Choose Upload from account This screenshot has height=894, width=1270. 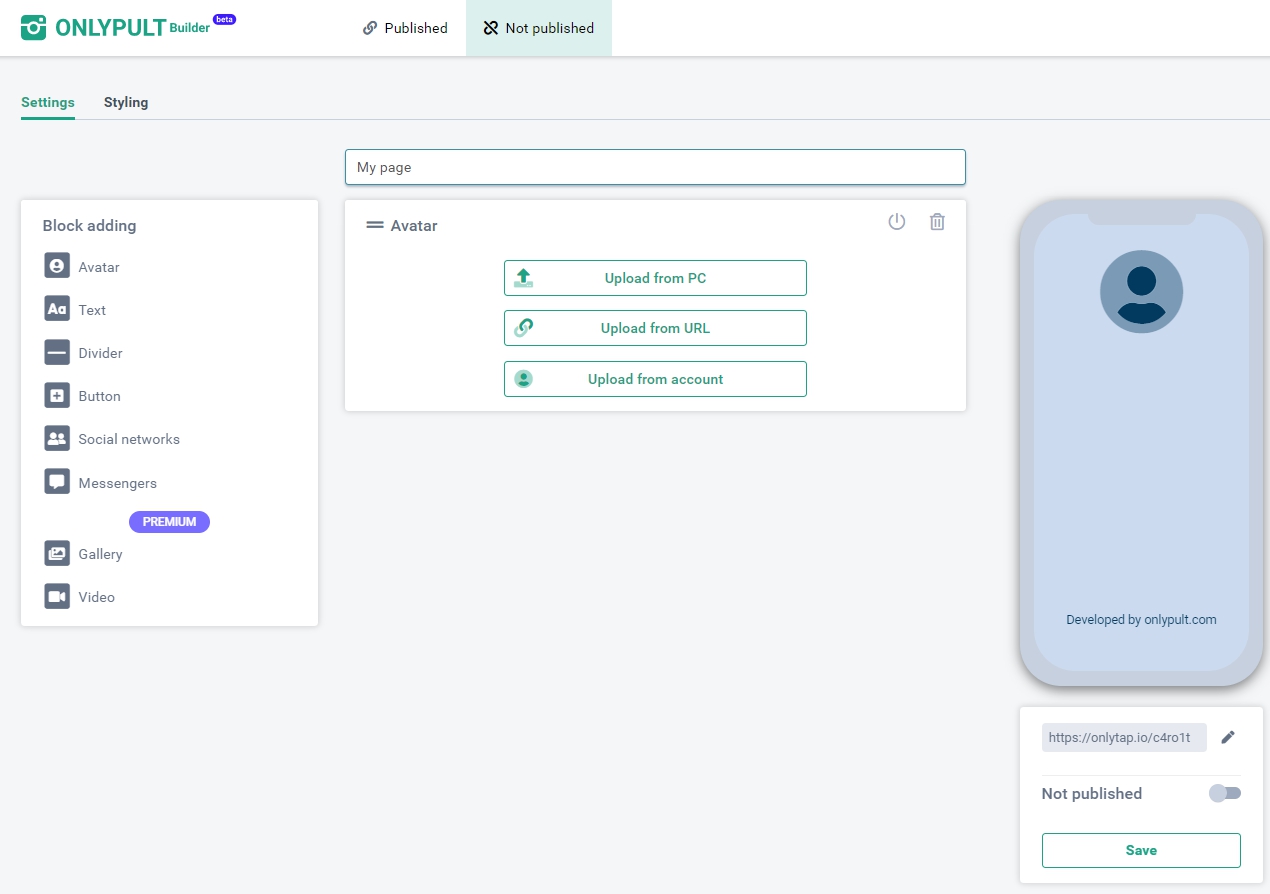point(655,379)
